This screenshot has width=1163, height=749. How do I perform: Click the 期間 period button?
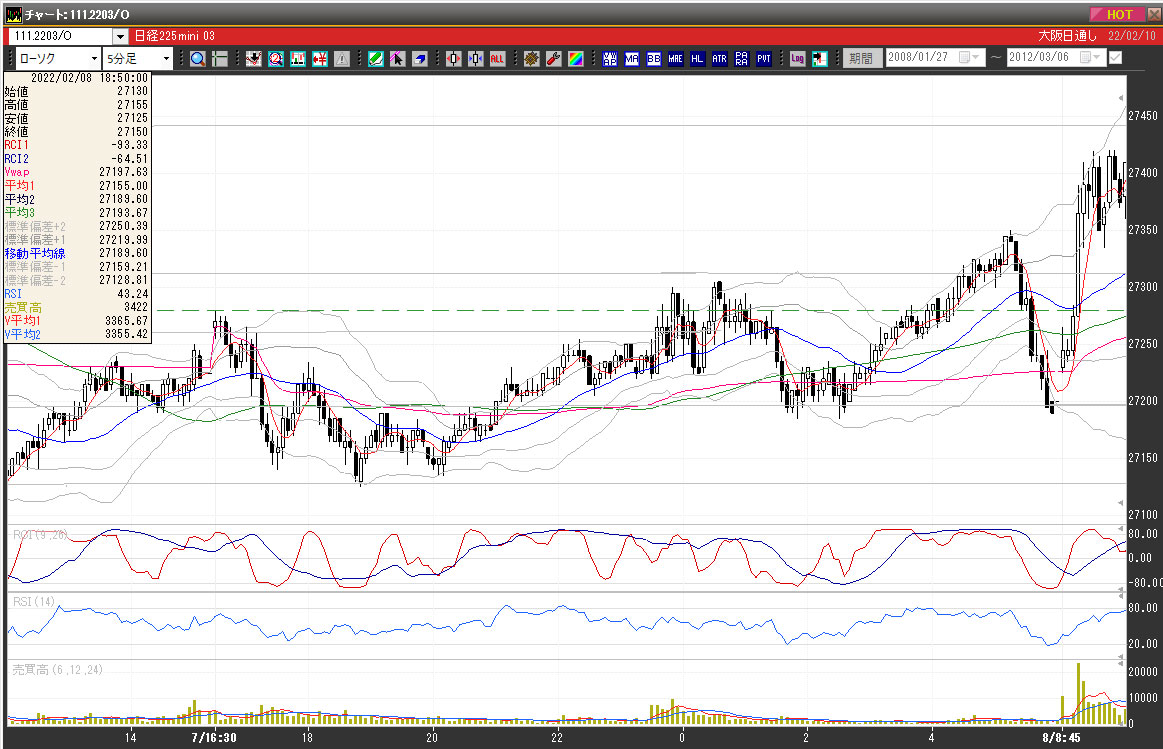(861, 58)
